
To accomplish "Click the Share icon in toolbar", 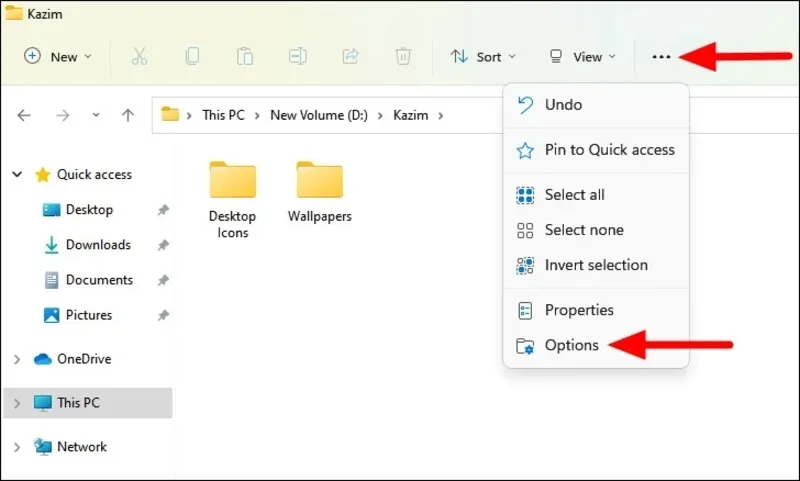I will (x=351, y=56).
